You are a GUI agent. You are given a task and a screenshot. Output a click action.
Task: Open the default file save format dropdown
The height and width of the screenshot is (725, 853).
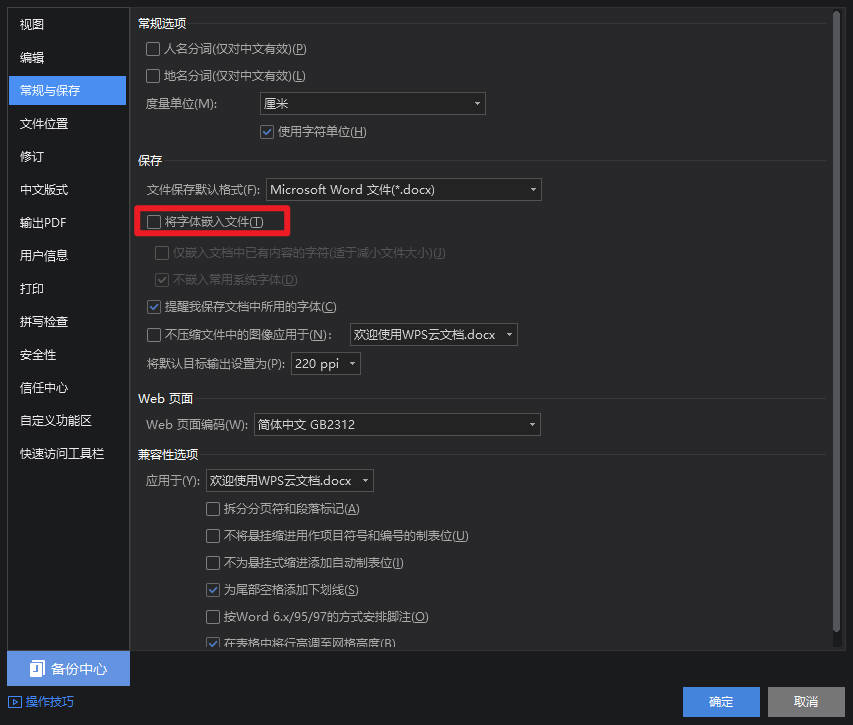tap(403, 189)
